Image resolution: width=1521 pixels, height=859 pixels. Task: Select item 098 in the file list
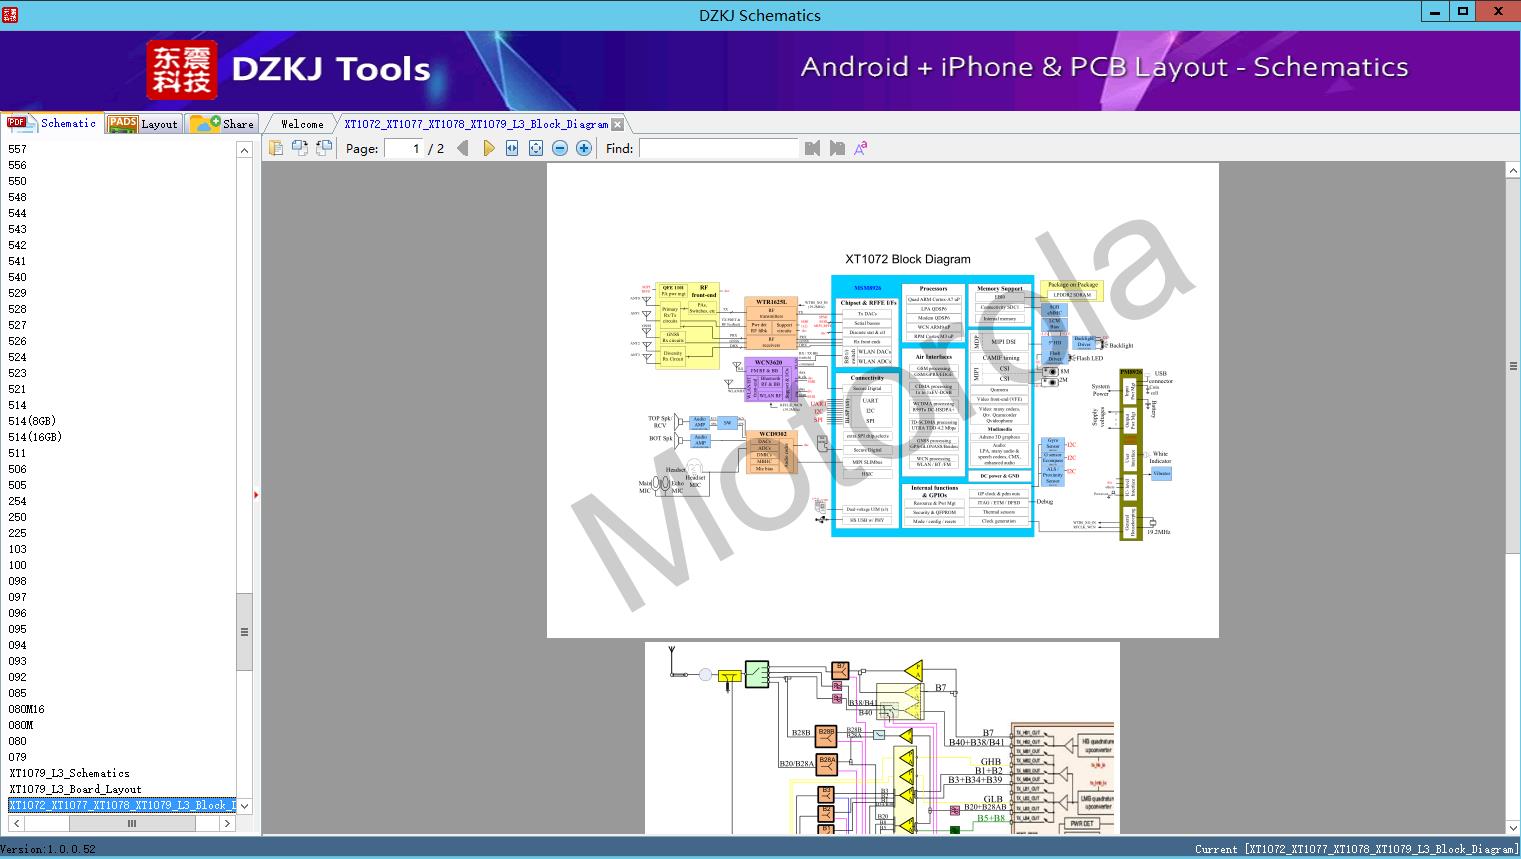[x=18, y=581]
